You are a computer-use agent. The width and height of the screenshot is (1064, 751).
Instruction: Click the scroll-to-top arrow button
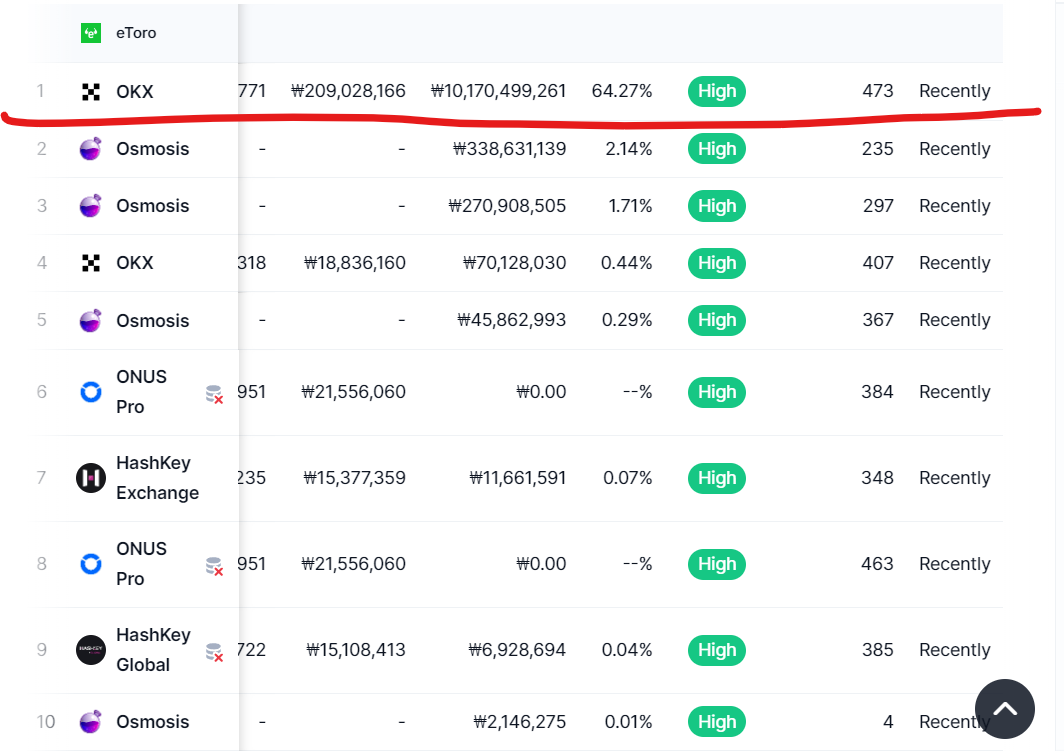(1005, 709)
